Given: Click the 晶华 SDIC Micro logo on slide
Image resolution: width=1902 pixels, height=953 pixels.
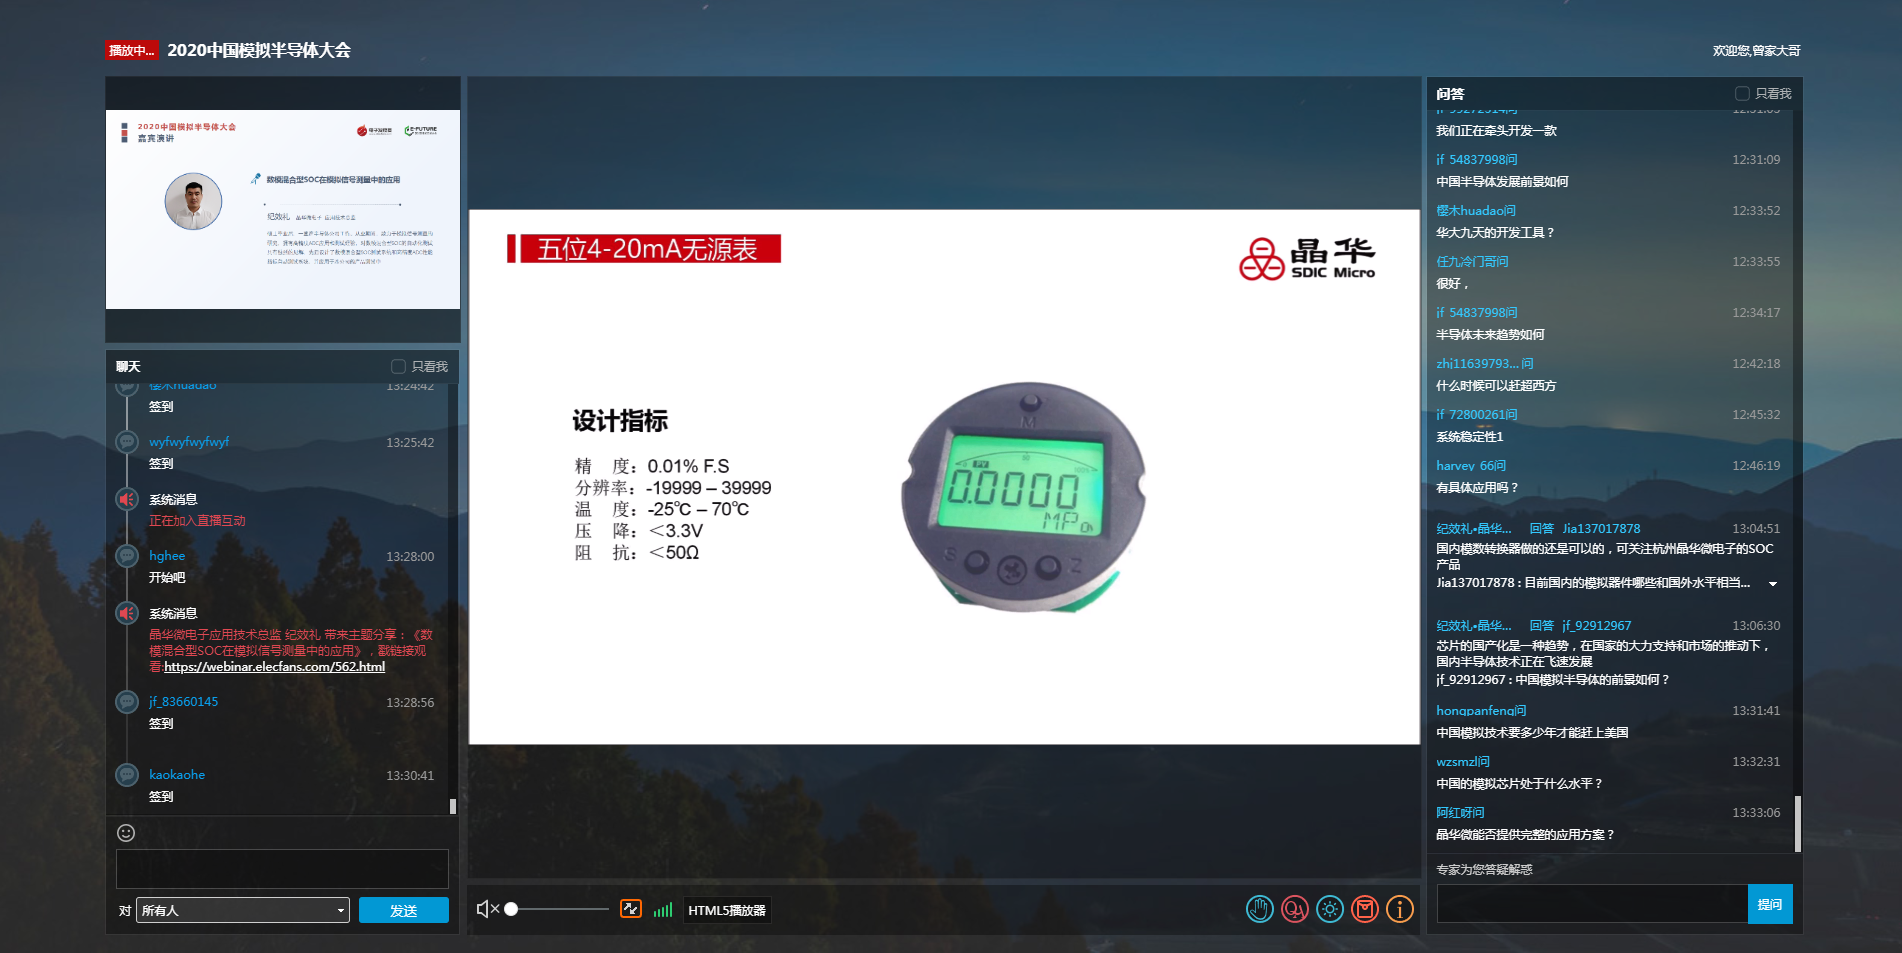Looking at the screenshot, I should coord(1307,259).
